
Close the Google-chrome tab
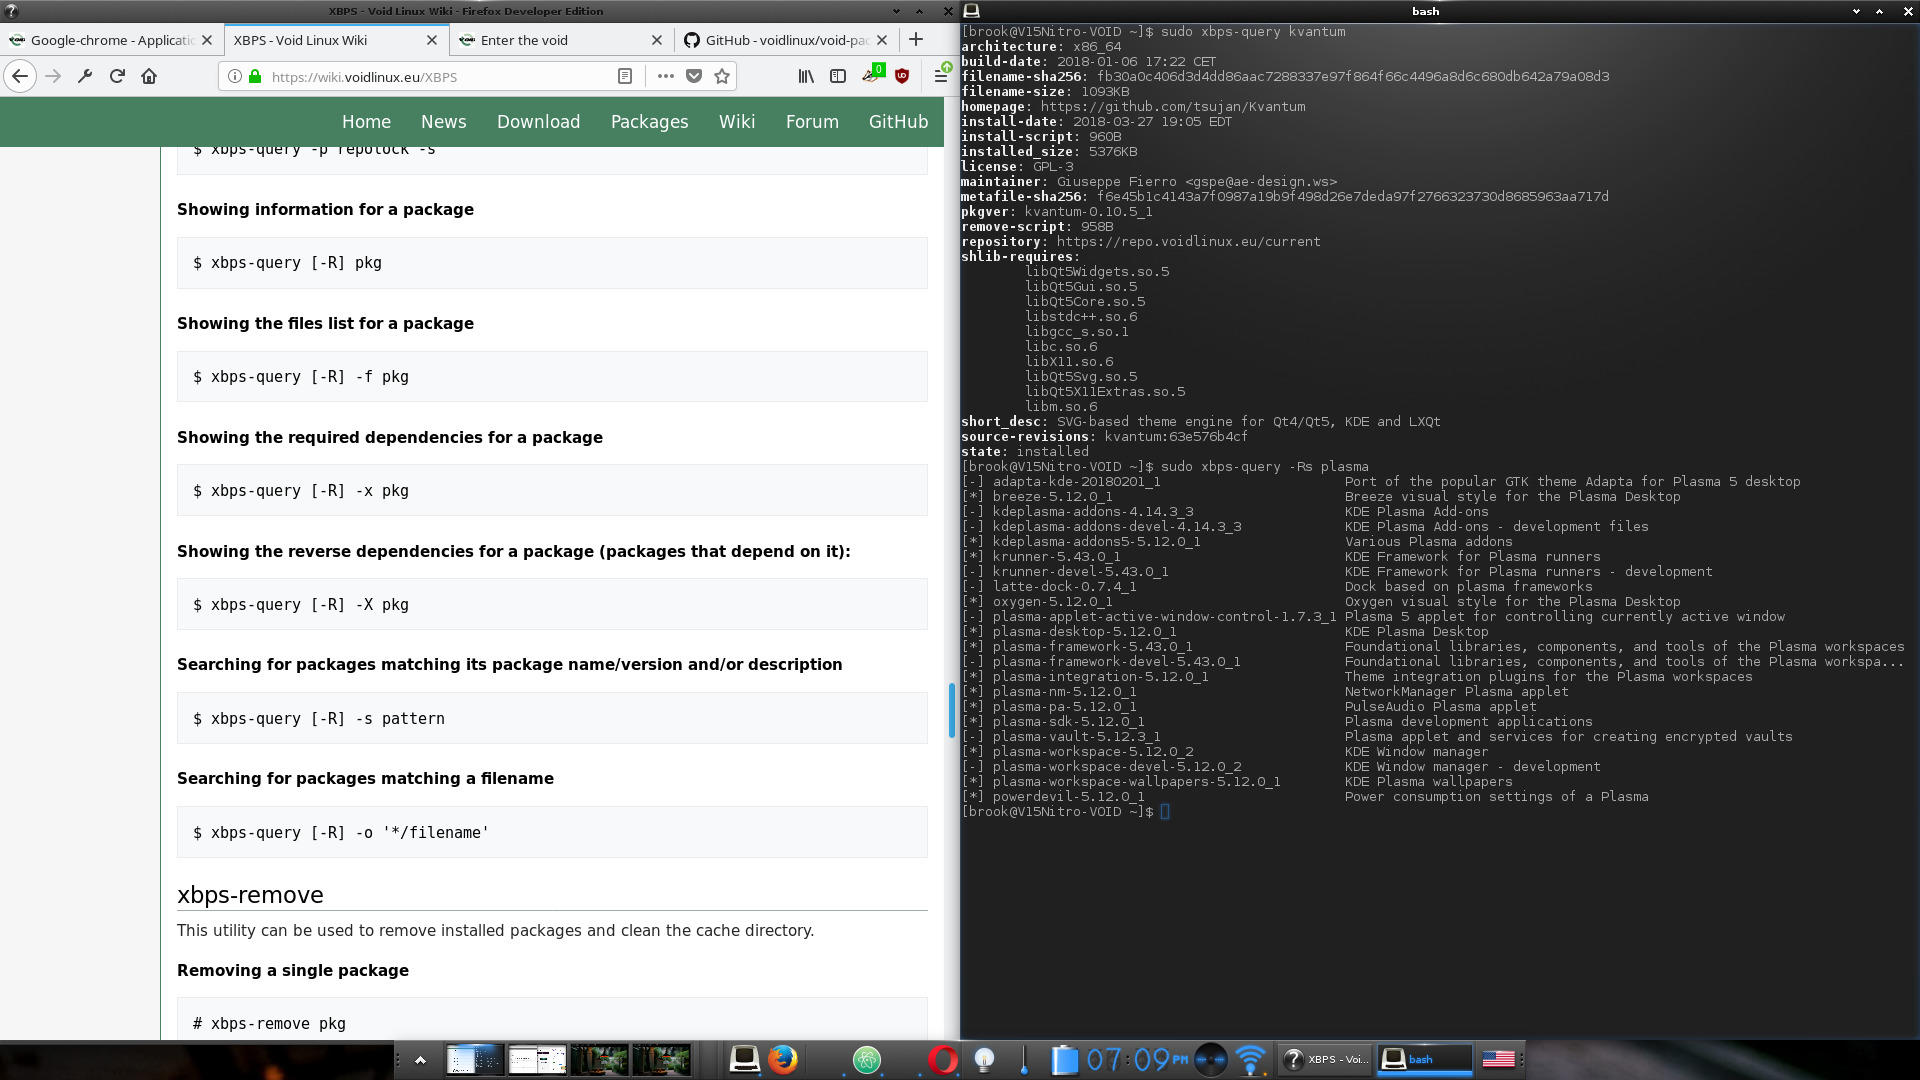pyautogui.click(x=207, y=40)
